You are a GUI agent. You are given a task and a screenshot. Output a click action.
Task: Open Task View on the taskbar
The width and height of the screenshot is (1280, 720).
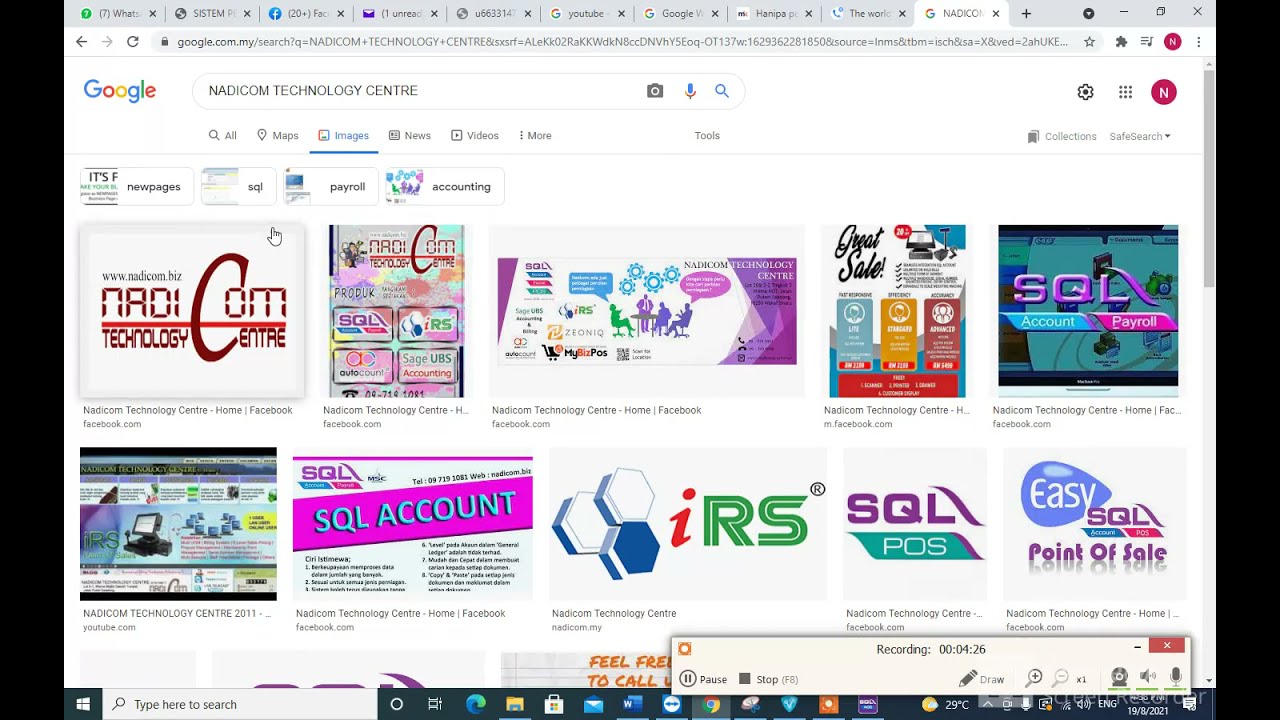coord(435,704)
